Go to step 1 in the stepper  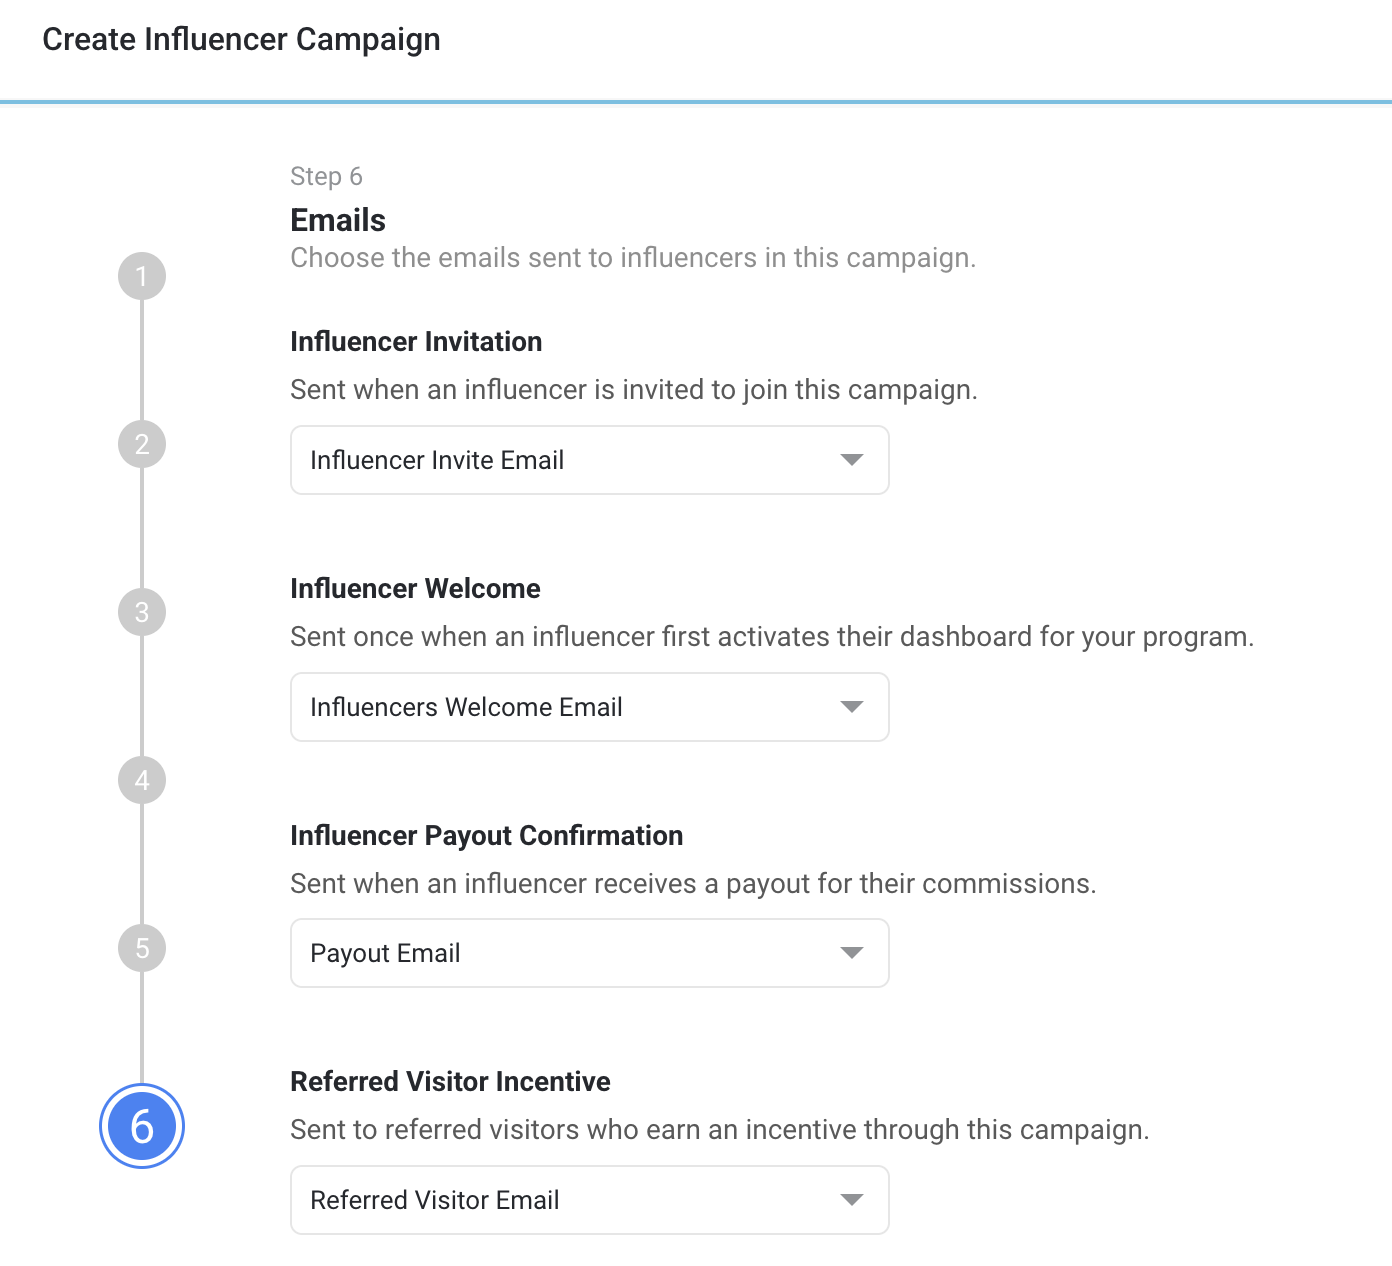point(142,276)
